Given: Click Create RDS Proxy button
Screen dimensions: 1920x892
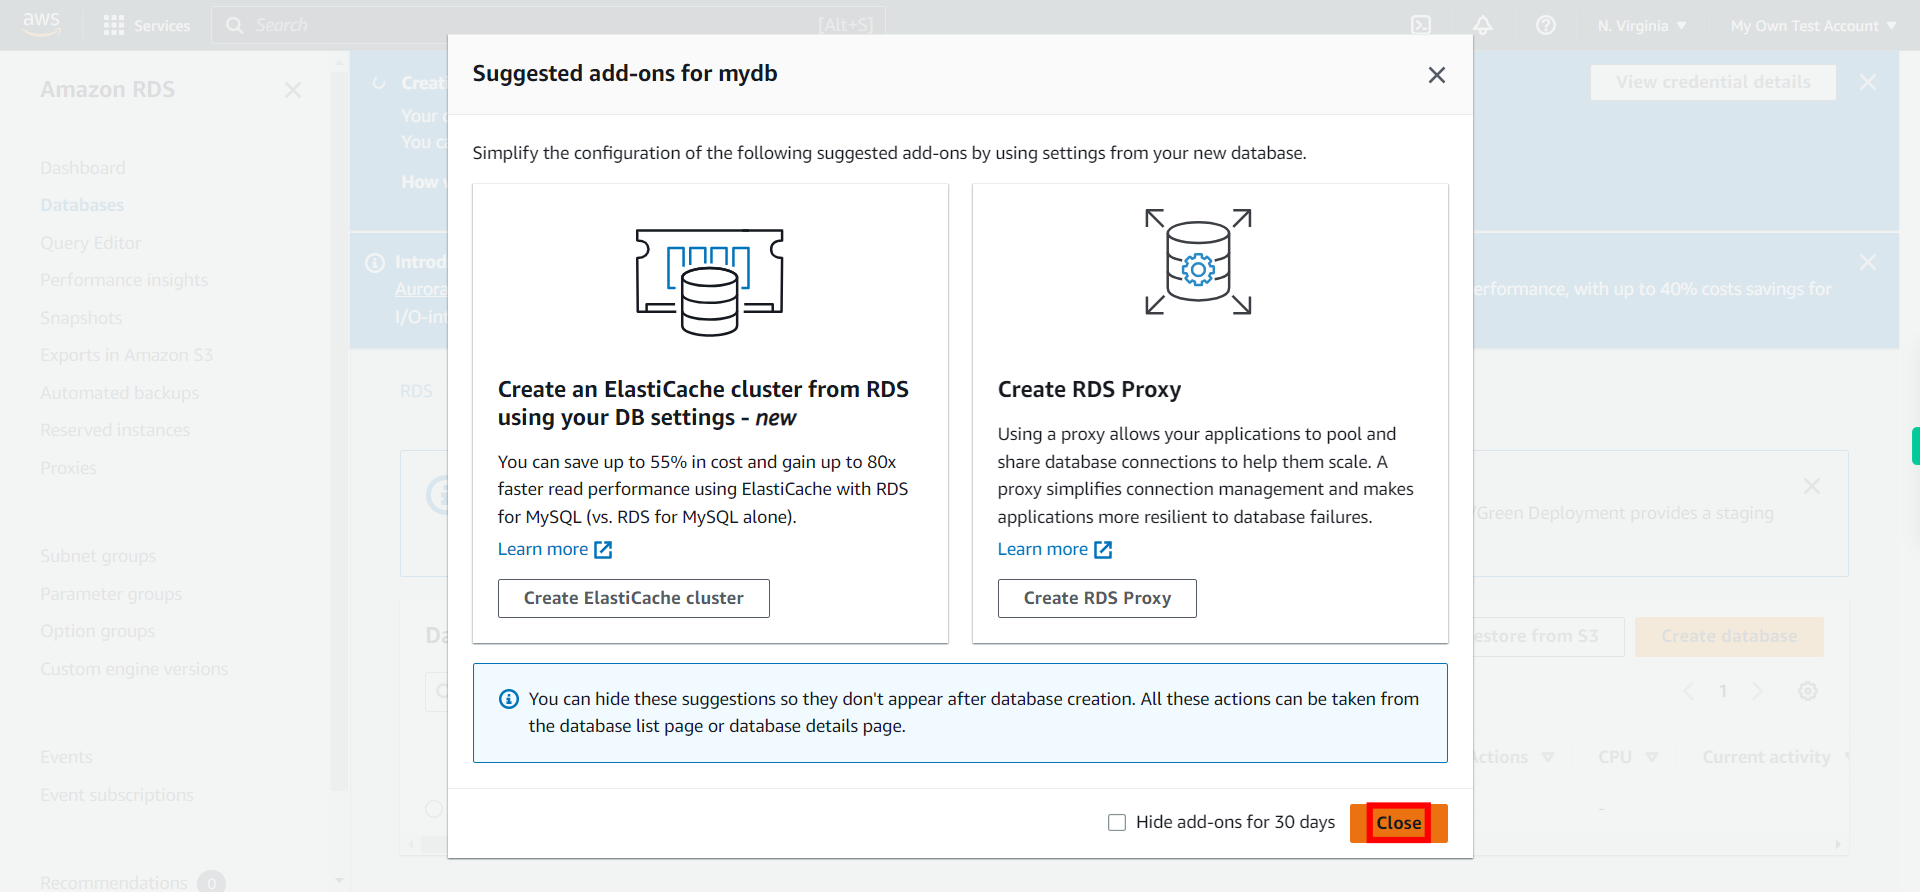Looking at the screenshot, I should (1097, 598).
